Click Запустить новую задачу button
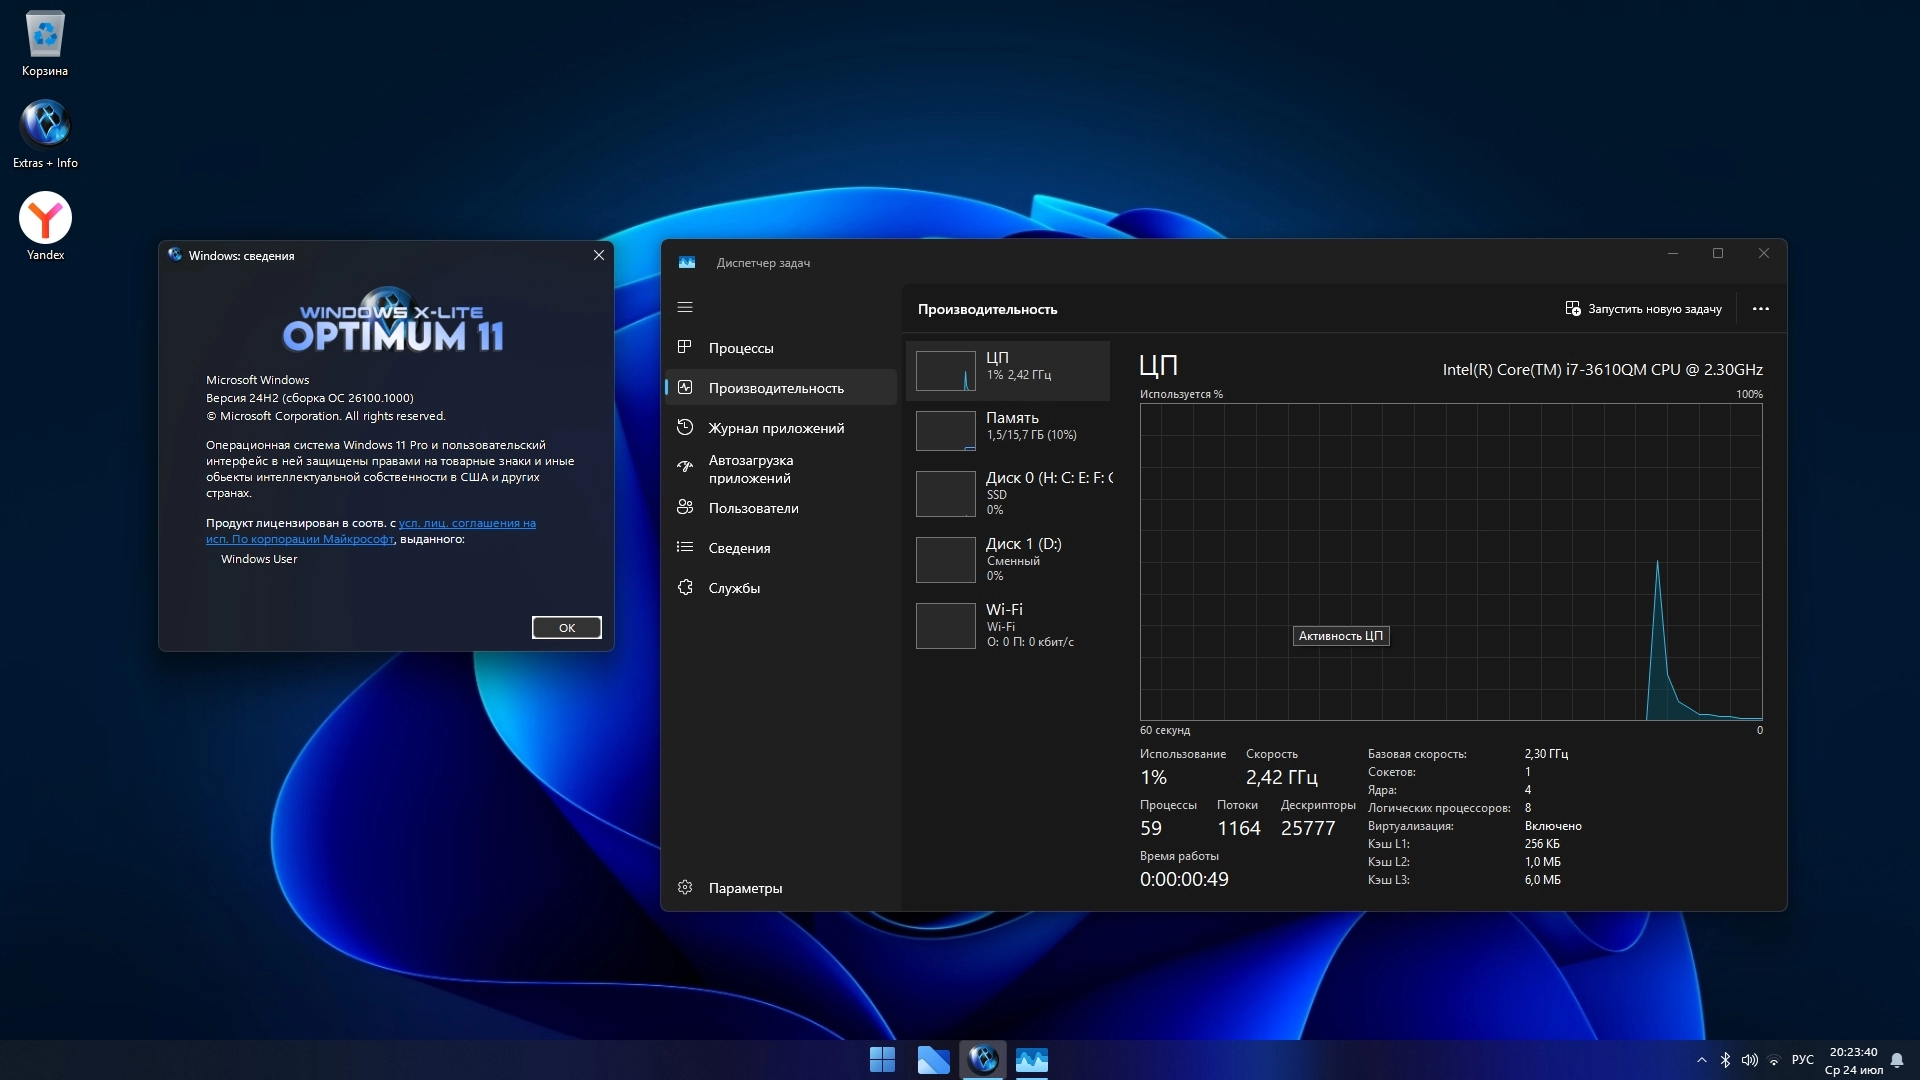Image resolution: width=1920 pixels, height=1080 pixels. click(1643, 309)
